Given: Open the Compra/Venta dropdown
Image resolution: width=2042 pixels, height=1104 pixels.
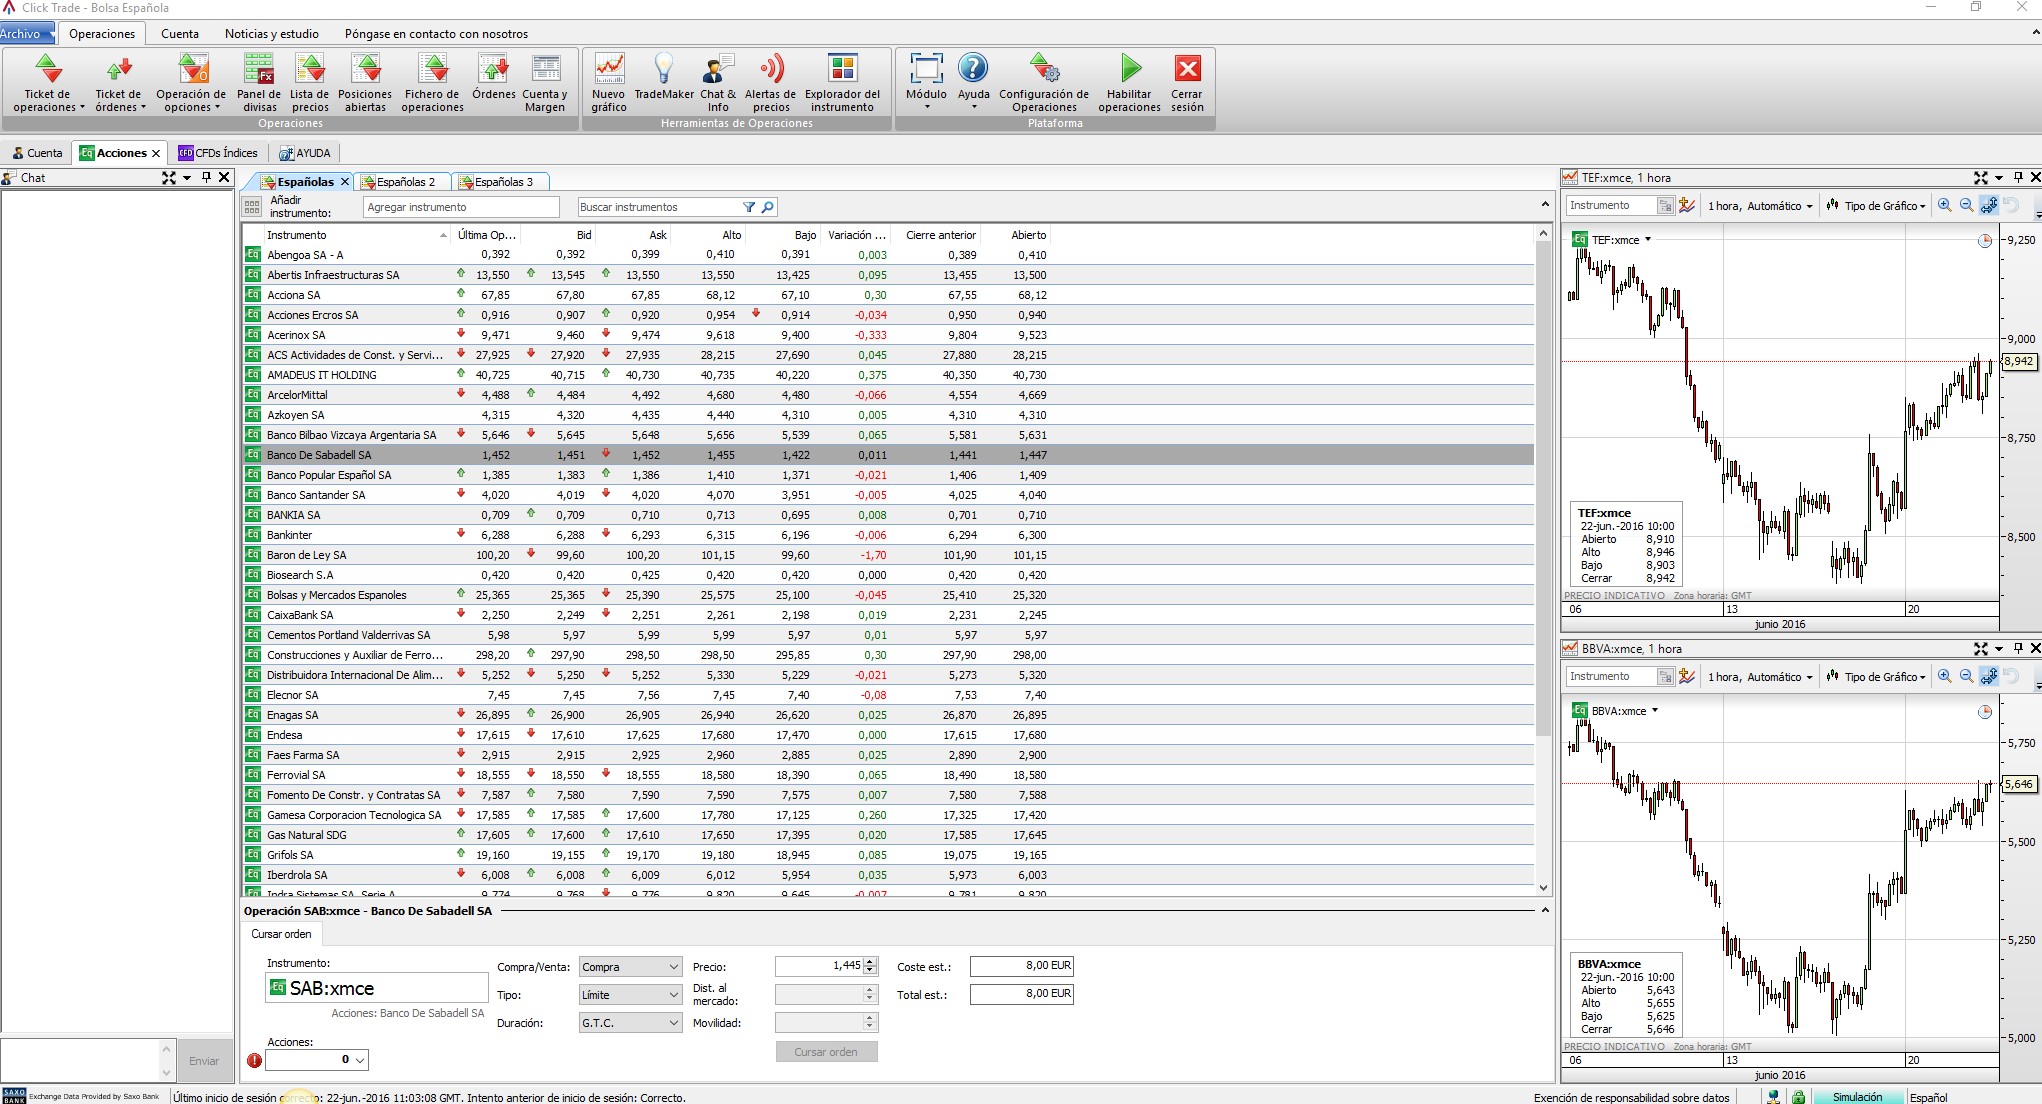Looking at the screenshot, I should [x=630, y=967].
